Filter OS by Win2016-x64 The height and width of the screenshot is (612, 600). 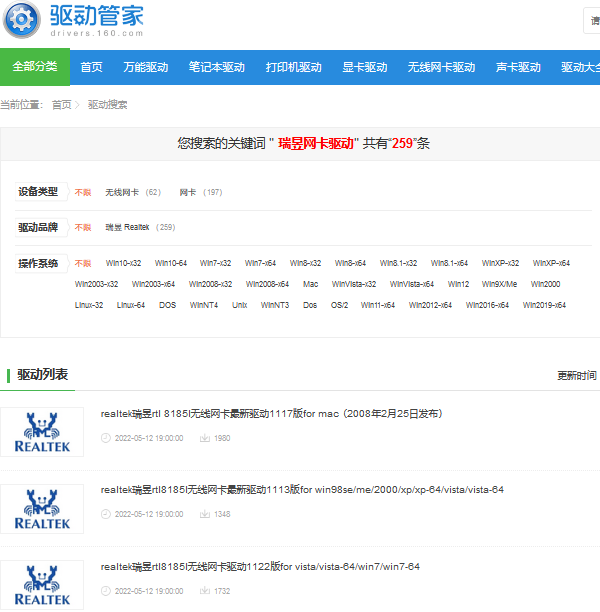(x=487, y=305)
